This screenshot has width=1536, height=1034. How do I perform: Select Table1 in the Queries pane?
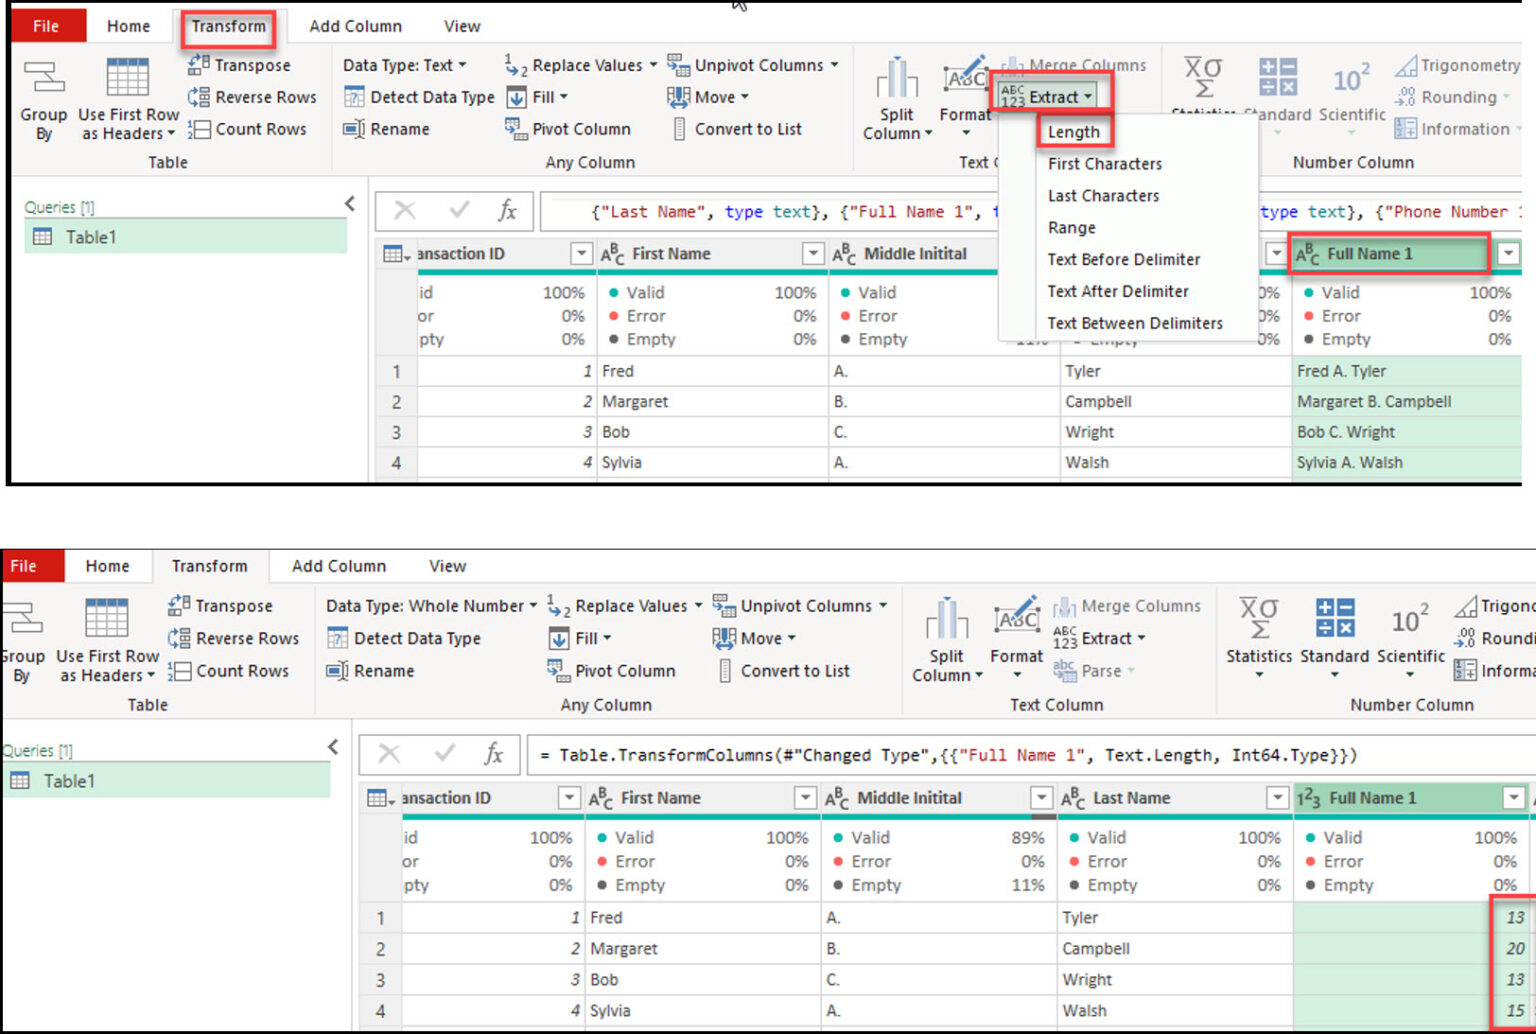(x=91, y=236)
